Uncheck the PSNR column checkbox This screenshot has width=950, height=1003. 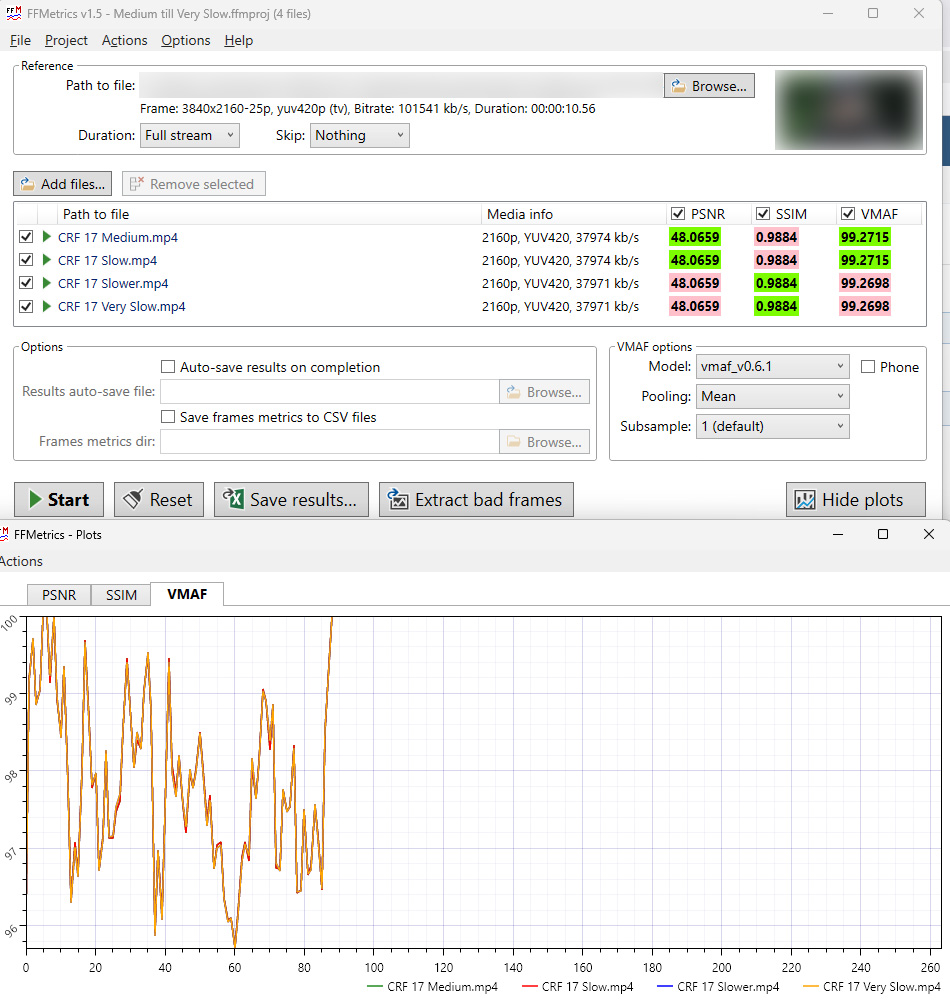tap(679, 214)
